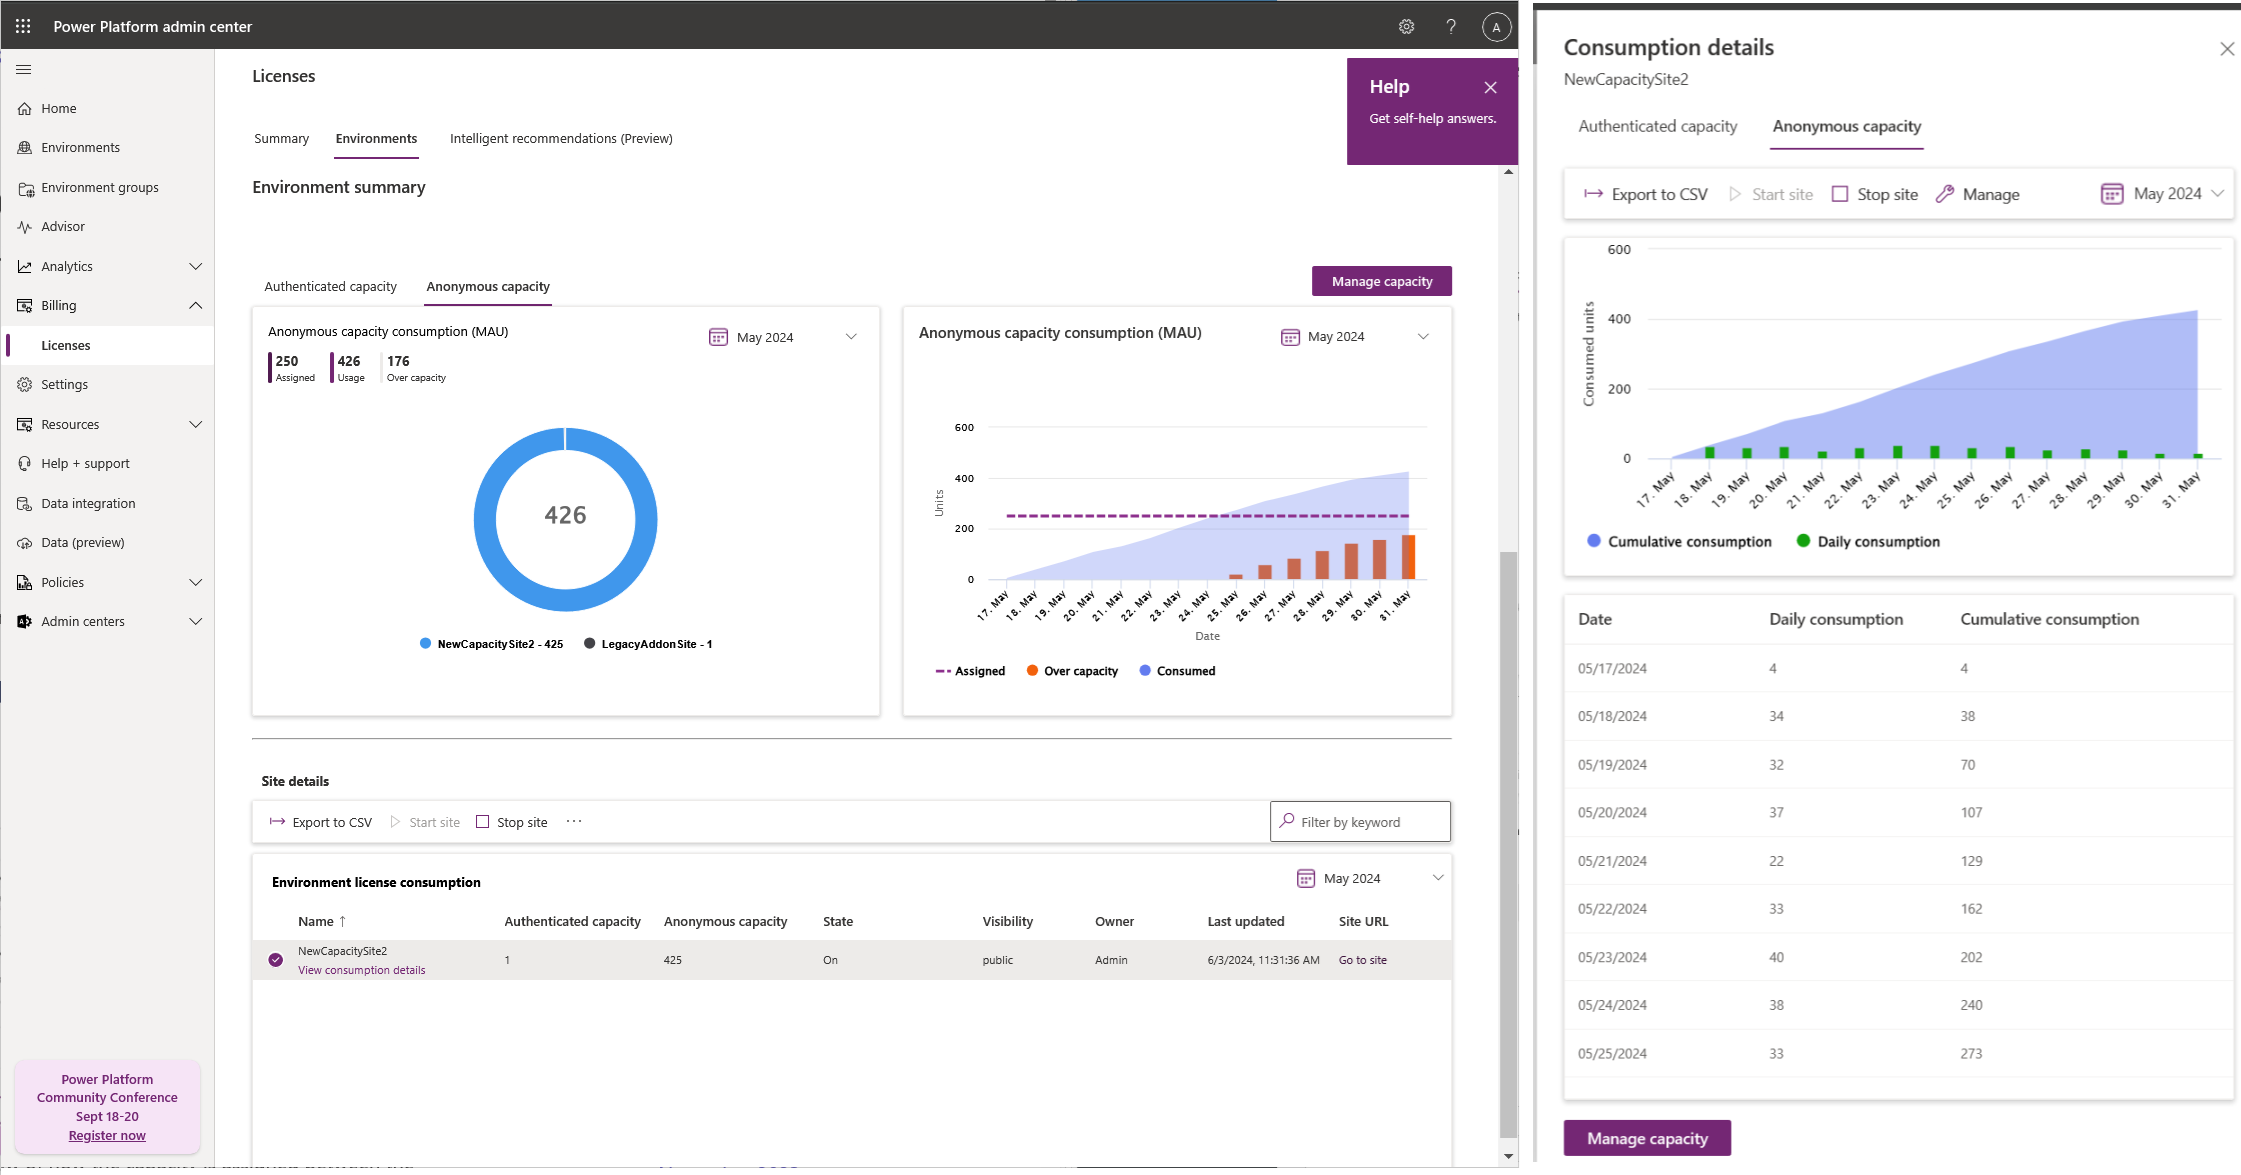This screenshot has width=2241, height=1175.
Task: Toggle the Daily consumption legend item
Action: coord(1804,541)
